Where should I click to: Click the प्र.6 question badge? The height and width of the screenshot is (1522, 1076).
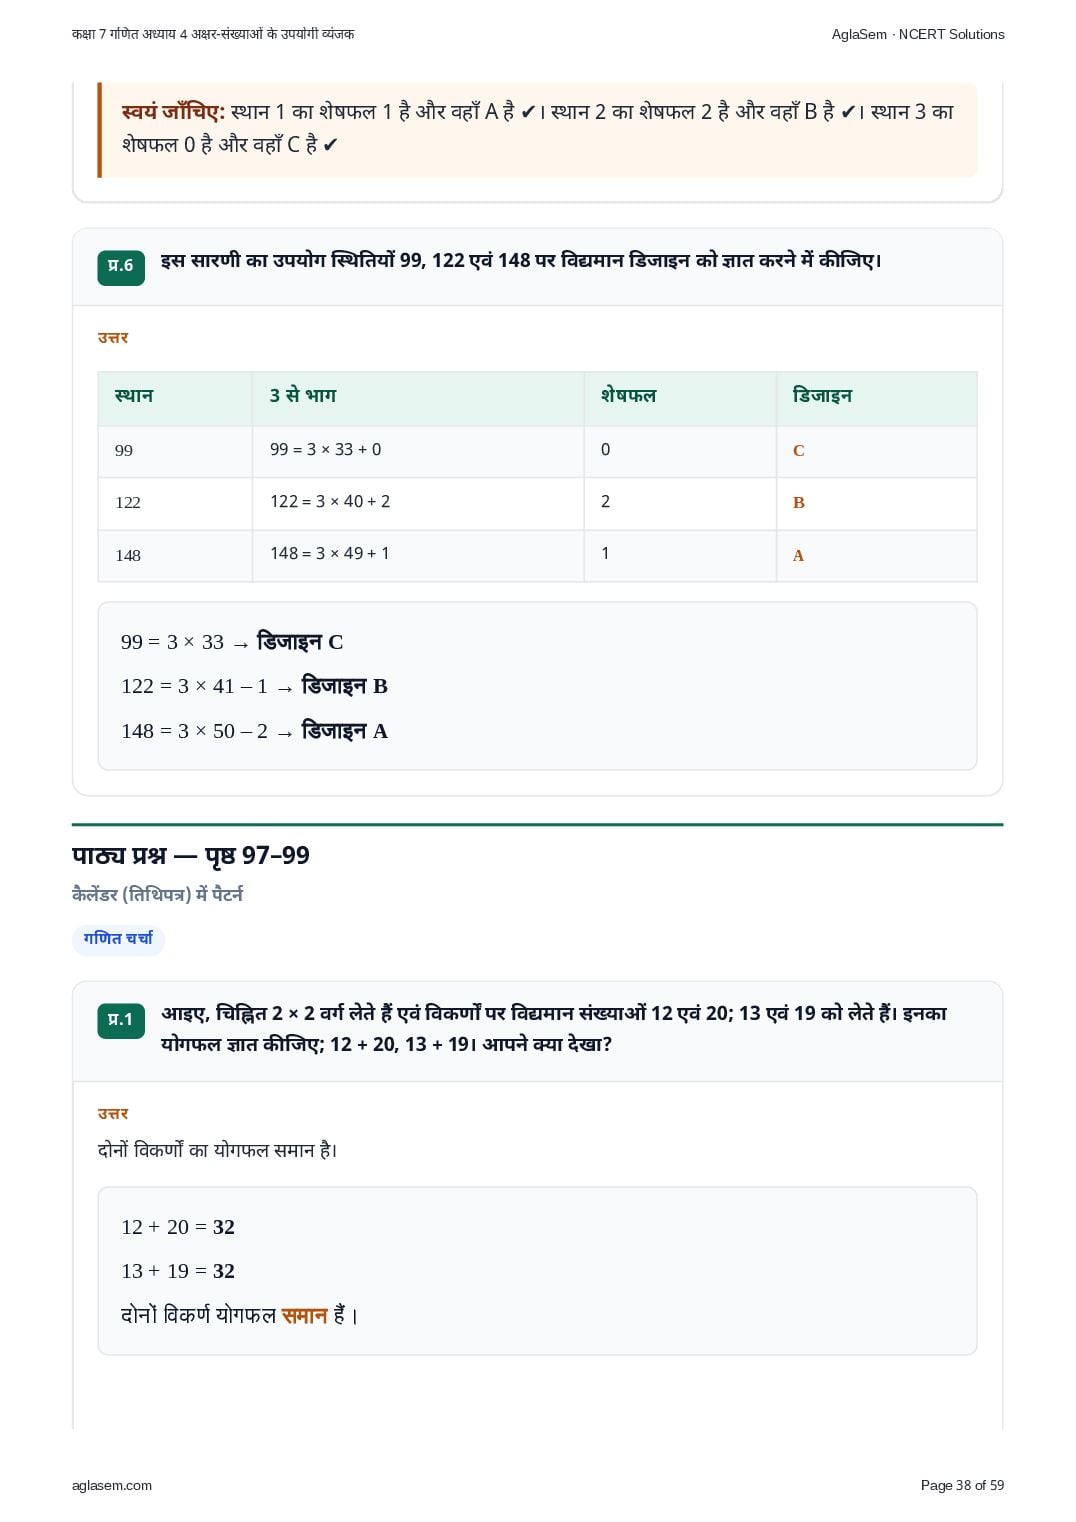coord(121,267)
